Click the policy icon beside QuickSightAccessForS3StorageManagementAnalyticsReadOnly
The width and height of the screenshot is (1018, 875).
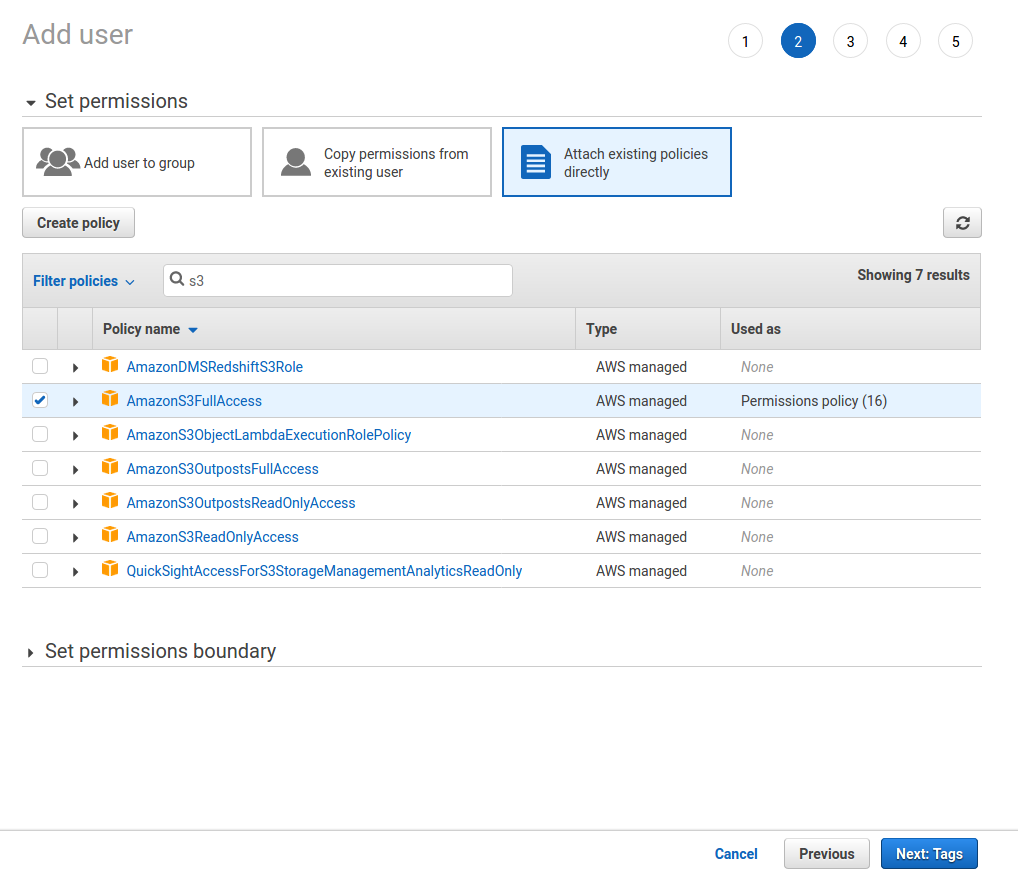[110, 569]
